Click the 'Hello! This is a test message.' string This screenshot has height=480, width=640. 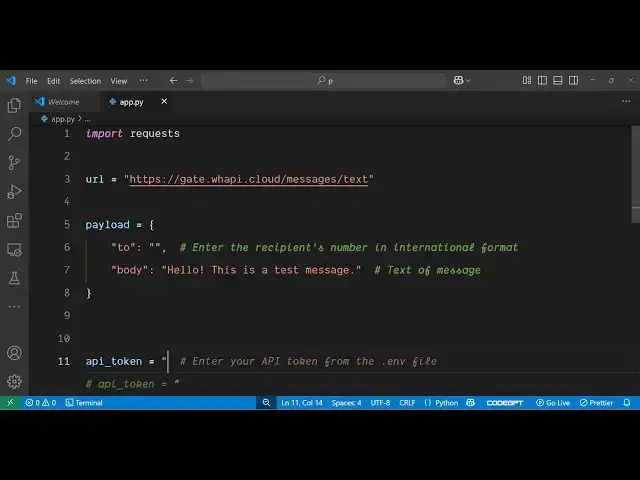click(x=261, y=270)
